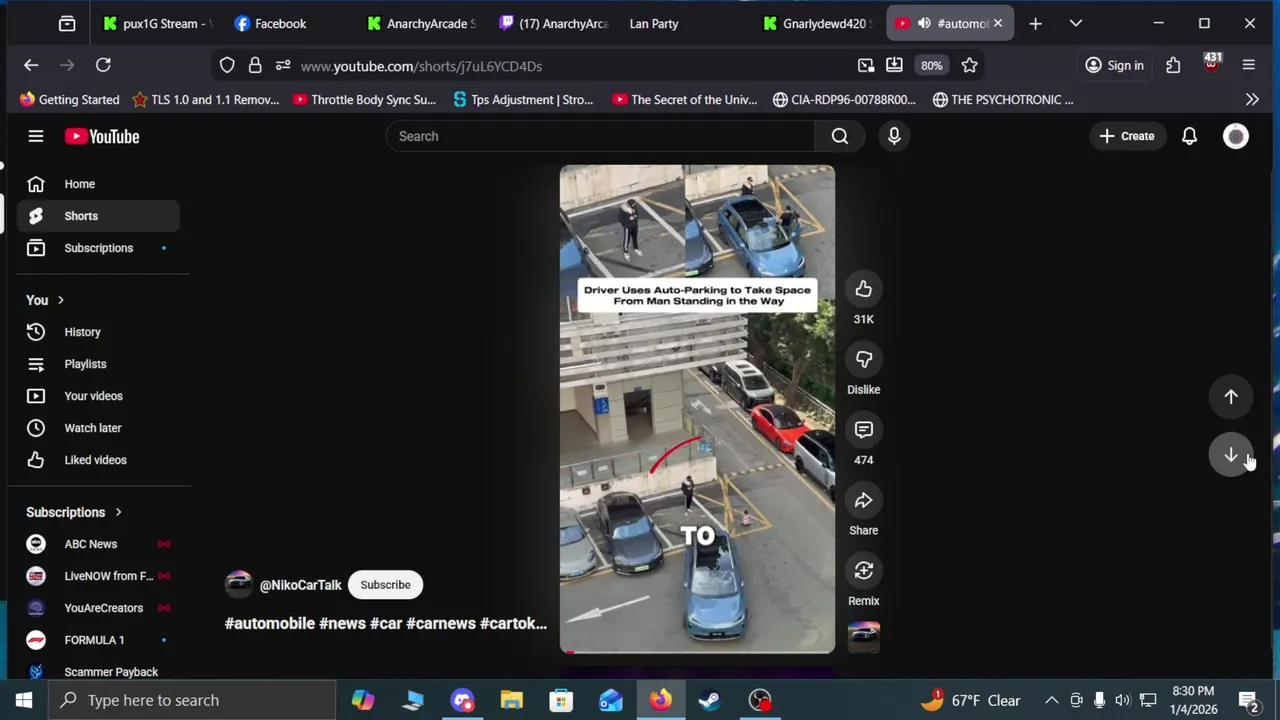Screen dimensions: 1280x720
Task: Open the sound track thumbnail below Remix
Action: 863,638
